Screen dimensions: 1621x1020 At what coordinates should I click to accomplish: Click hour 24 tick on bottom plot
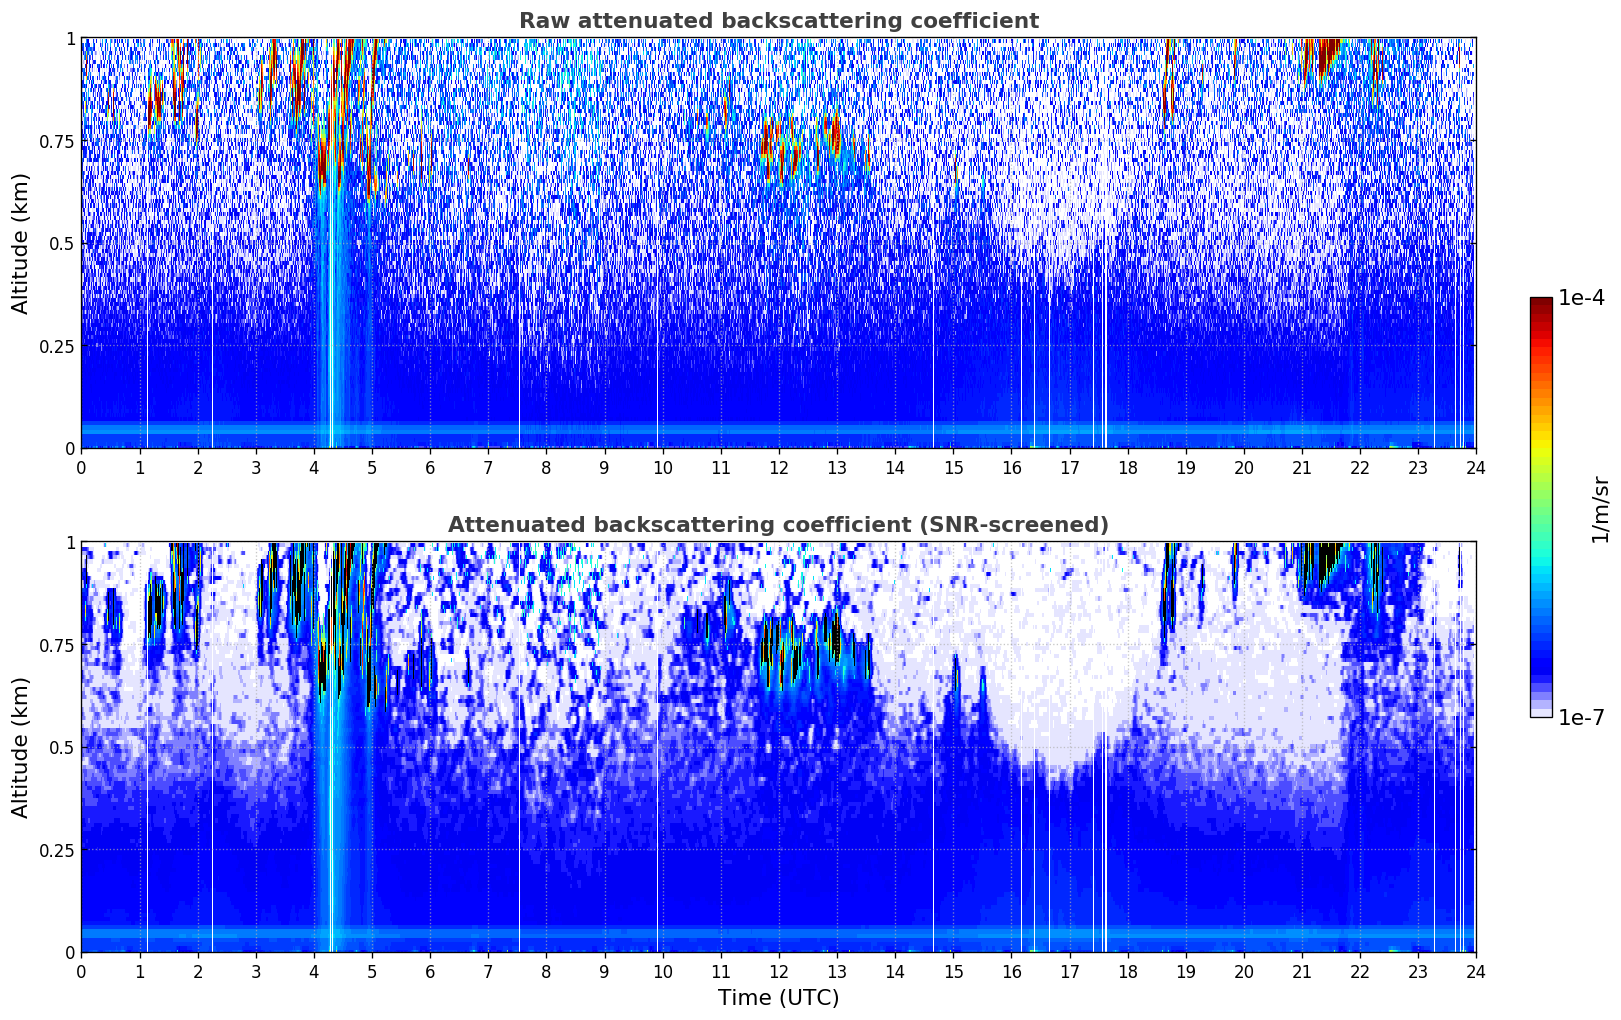point(1475,971)
